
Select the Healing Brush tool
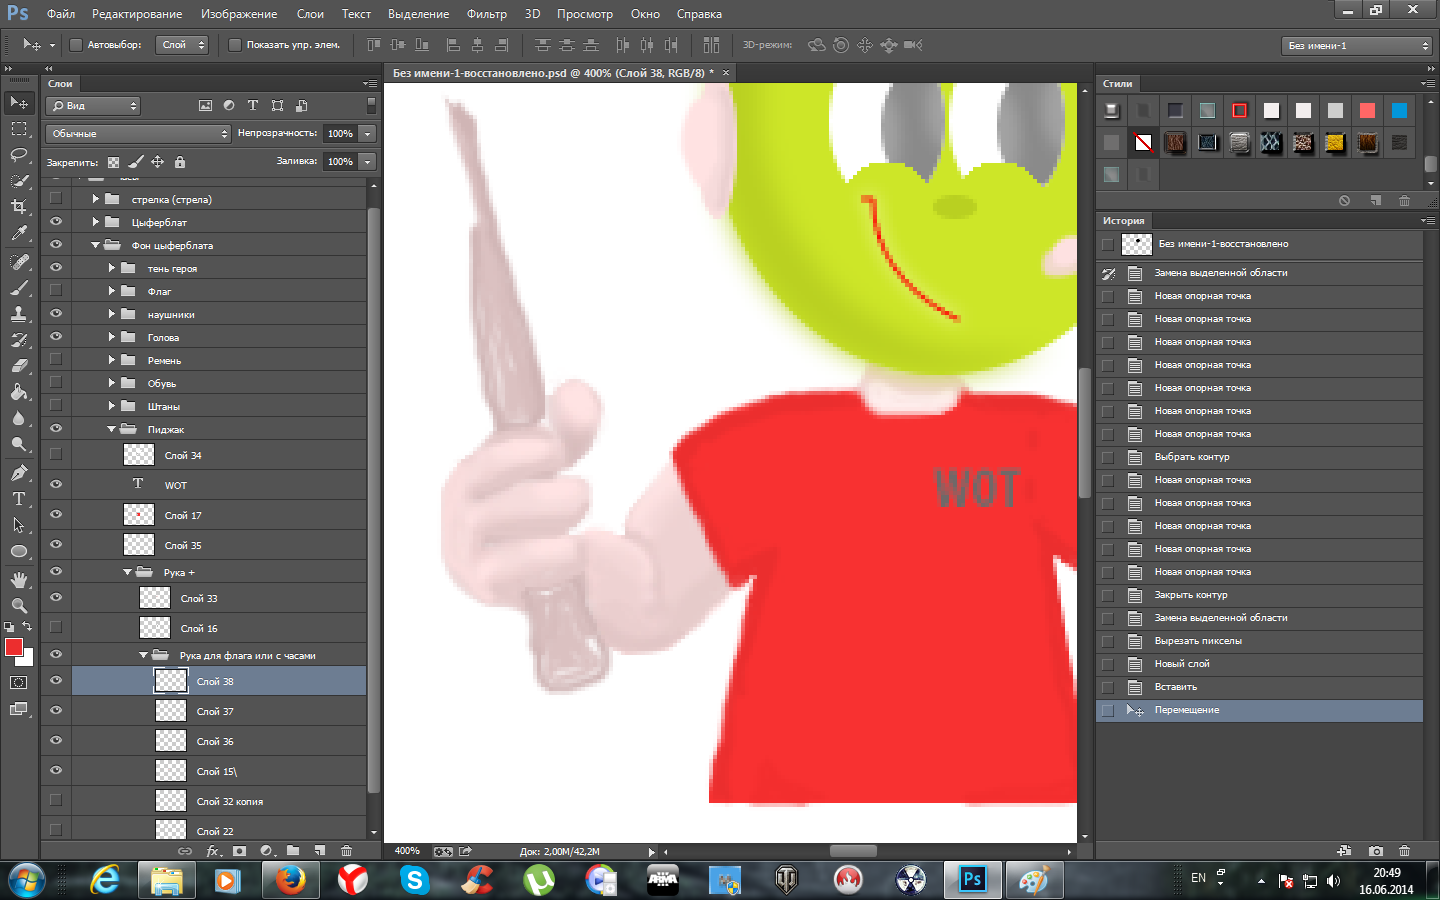[x=19, y=262]
